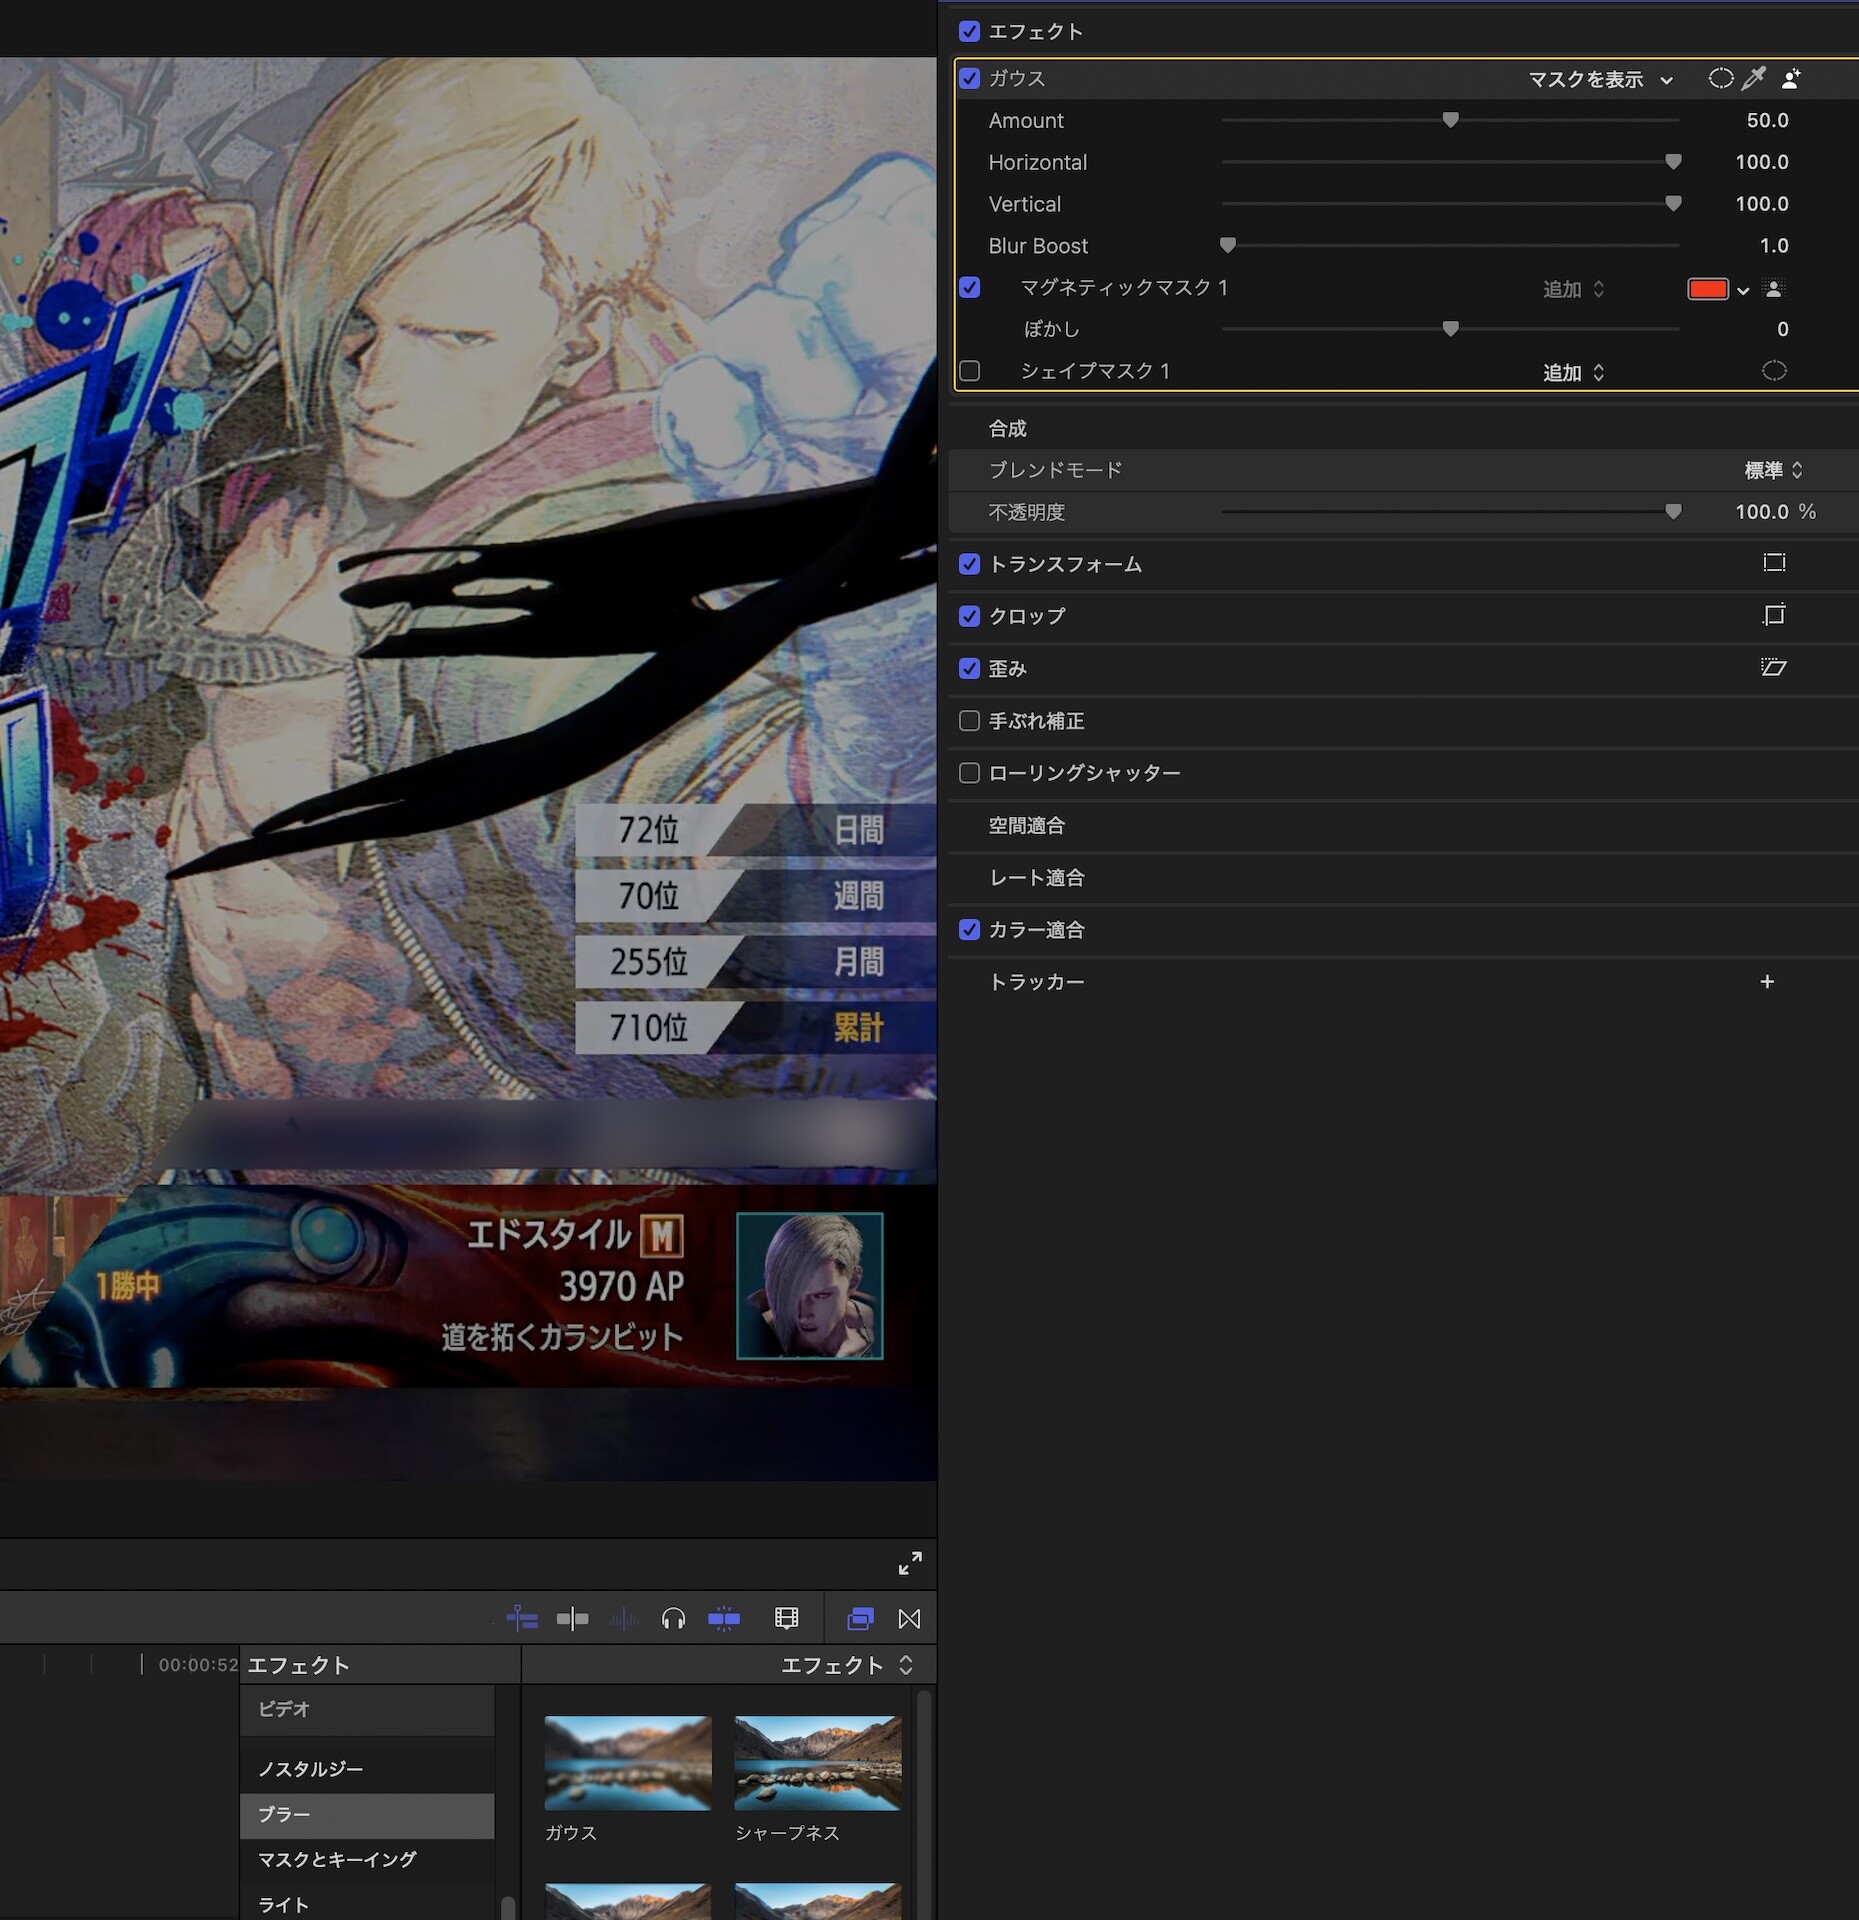Click the レート適合 section label

pyautogui.click(x=1036, y=877)
